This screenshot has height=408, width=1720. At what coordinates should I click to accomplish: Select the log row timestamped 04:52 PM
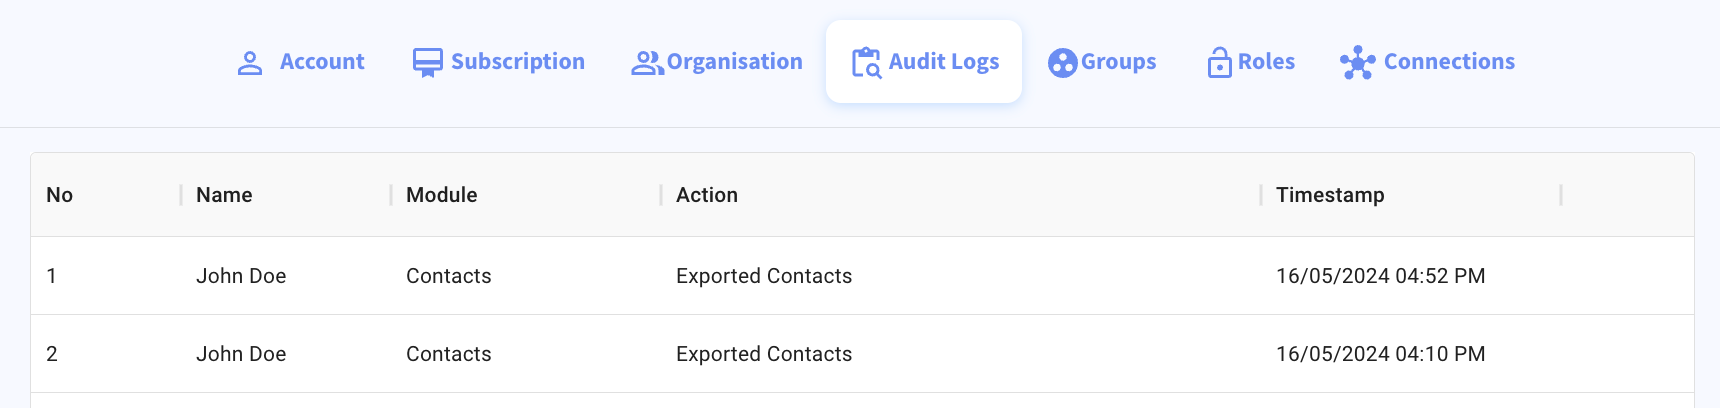pos(862,276)
